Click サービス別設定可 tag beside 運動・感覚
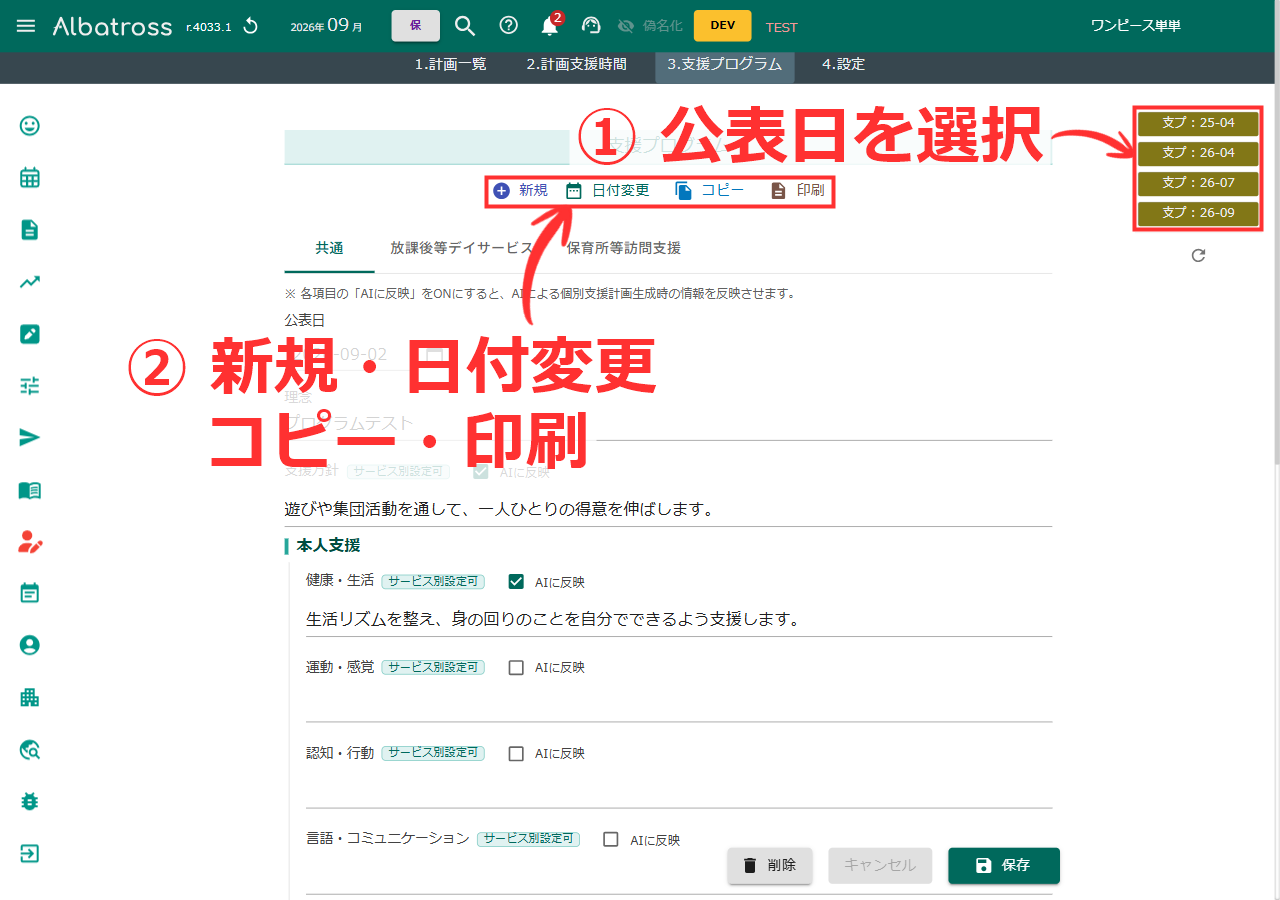Screen dimensions: 1280x900 coord(434,667)
